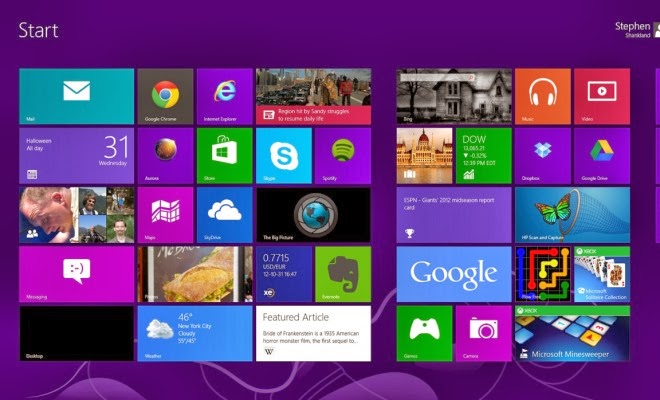Launch the Dropbox tile
Image resolution: width=660 pixels, height=400 pixels.
point(543,156)
